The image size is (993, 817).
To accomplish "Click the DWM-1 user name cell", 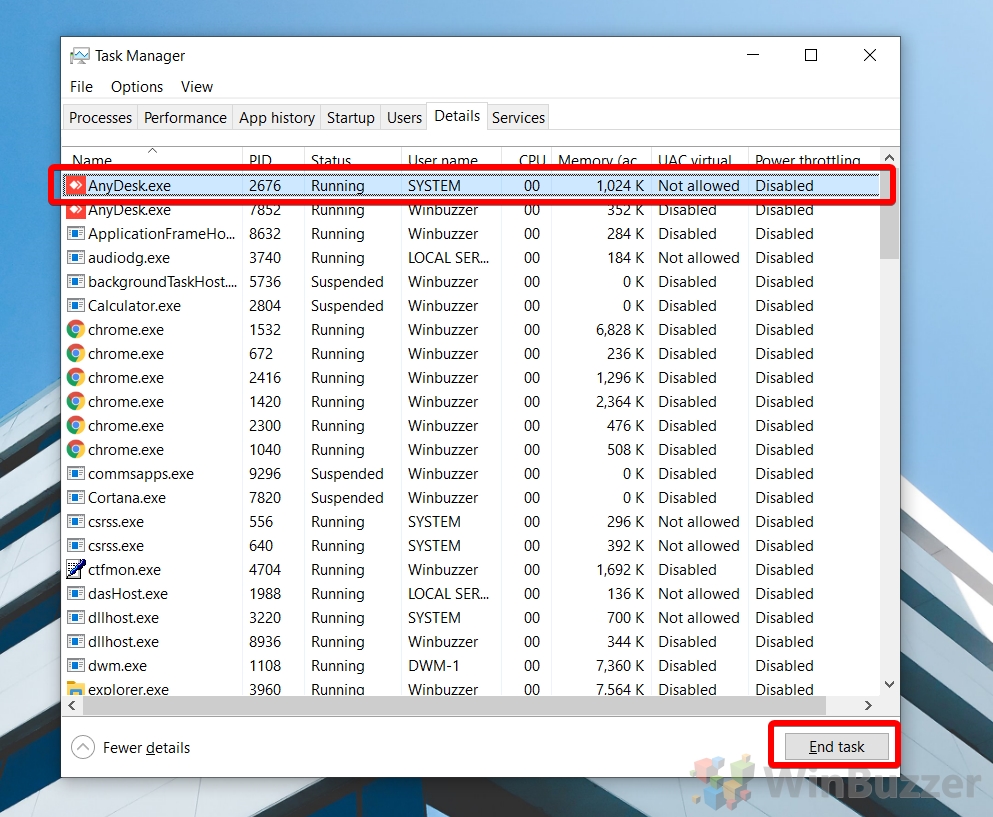I will pos(433,666).
